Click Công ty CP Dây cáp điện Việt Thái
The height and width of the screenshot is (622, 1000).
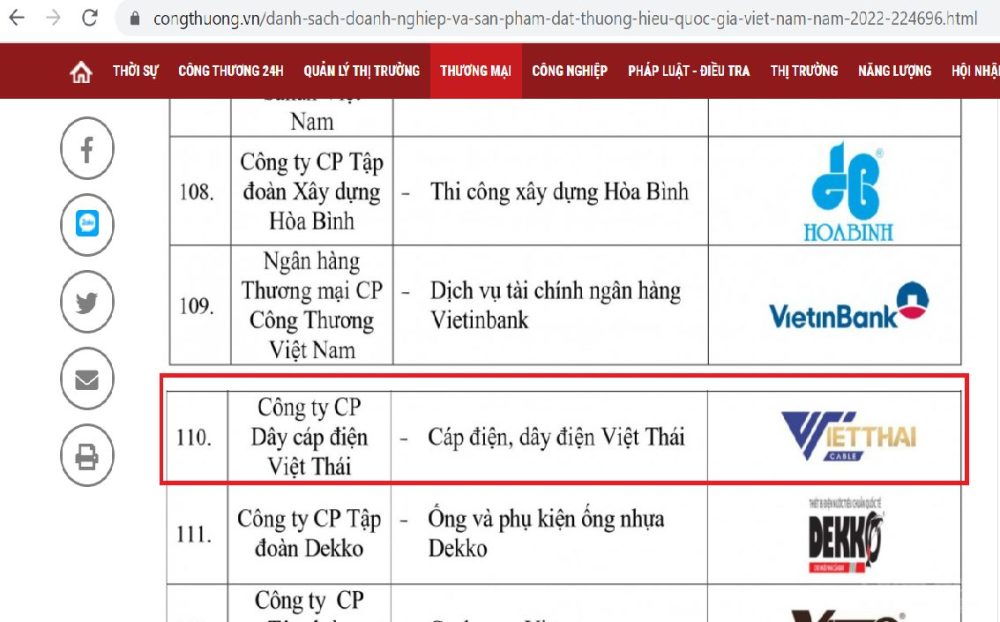point(309,437)
